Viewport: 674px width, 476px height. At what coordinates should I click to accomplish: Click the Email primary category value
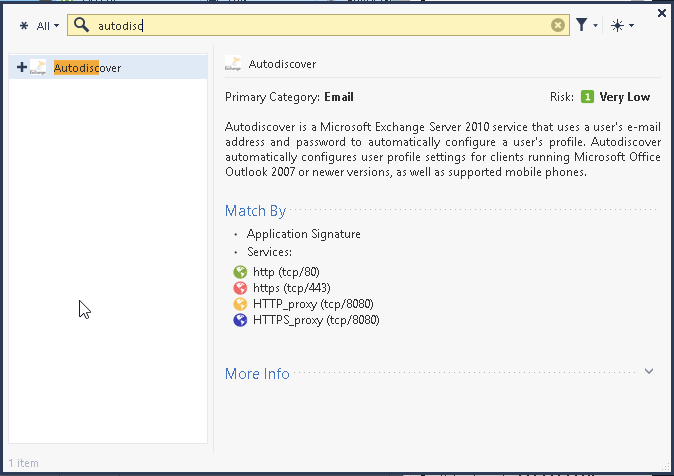(x=339, y=97)
